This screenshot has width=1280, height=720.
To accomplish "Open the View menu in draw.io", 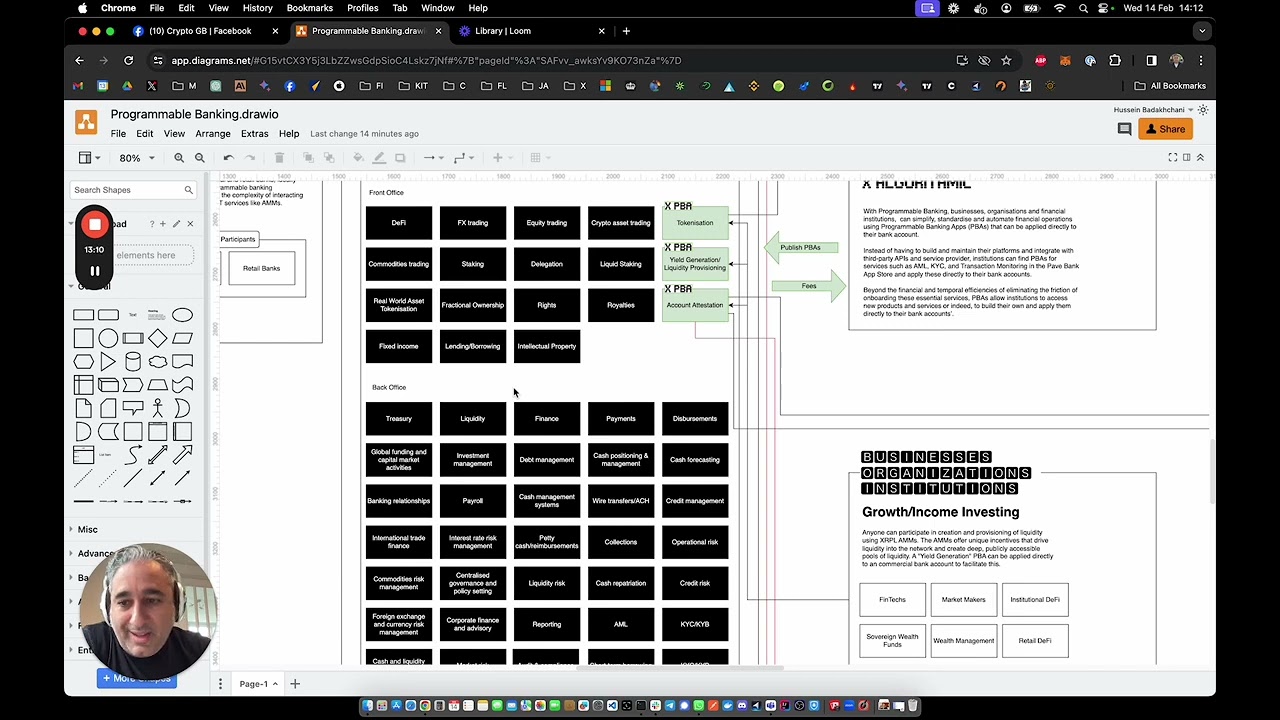I will pyautogui.click(x=174, y=134).
